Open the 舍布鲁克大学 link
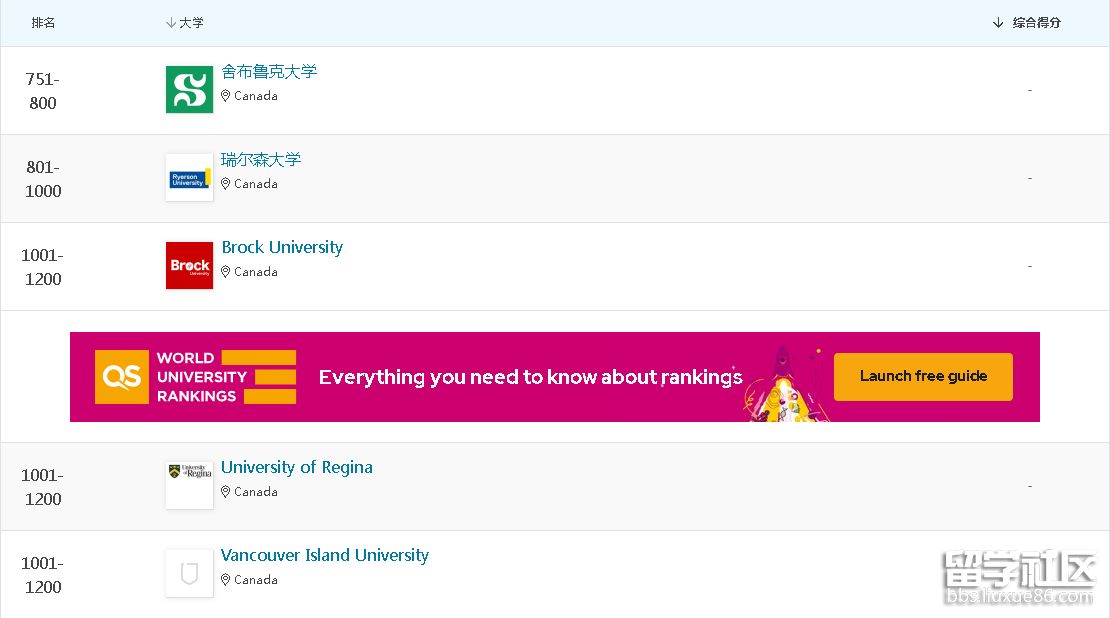Screen dimensions: 1110x618 pyautogui.click(x=269, y=72)
